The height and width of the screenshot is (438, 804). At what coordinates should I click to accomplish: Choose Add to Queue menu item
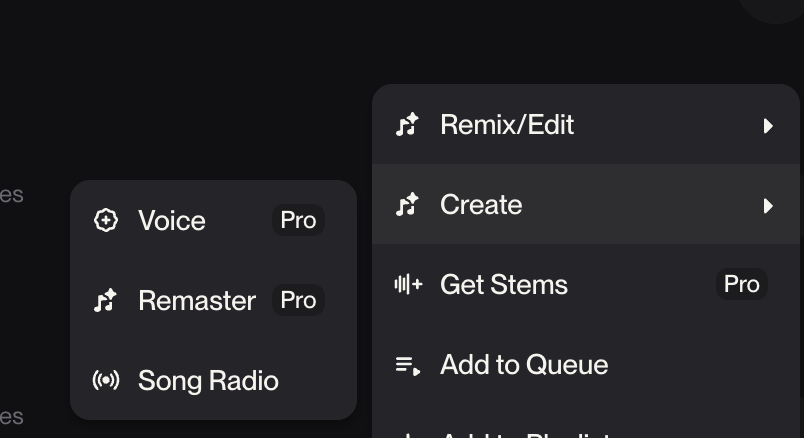[524, 365]
